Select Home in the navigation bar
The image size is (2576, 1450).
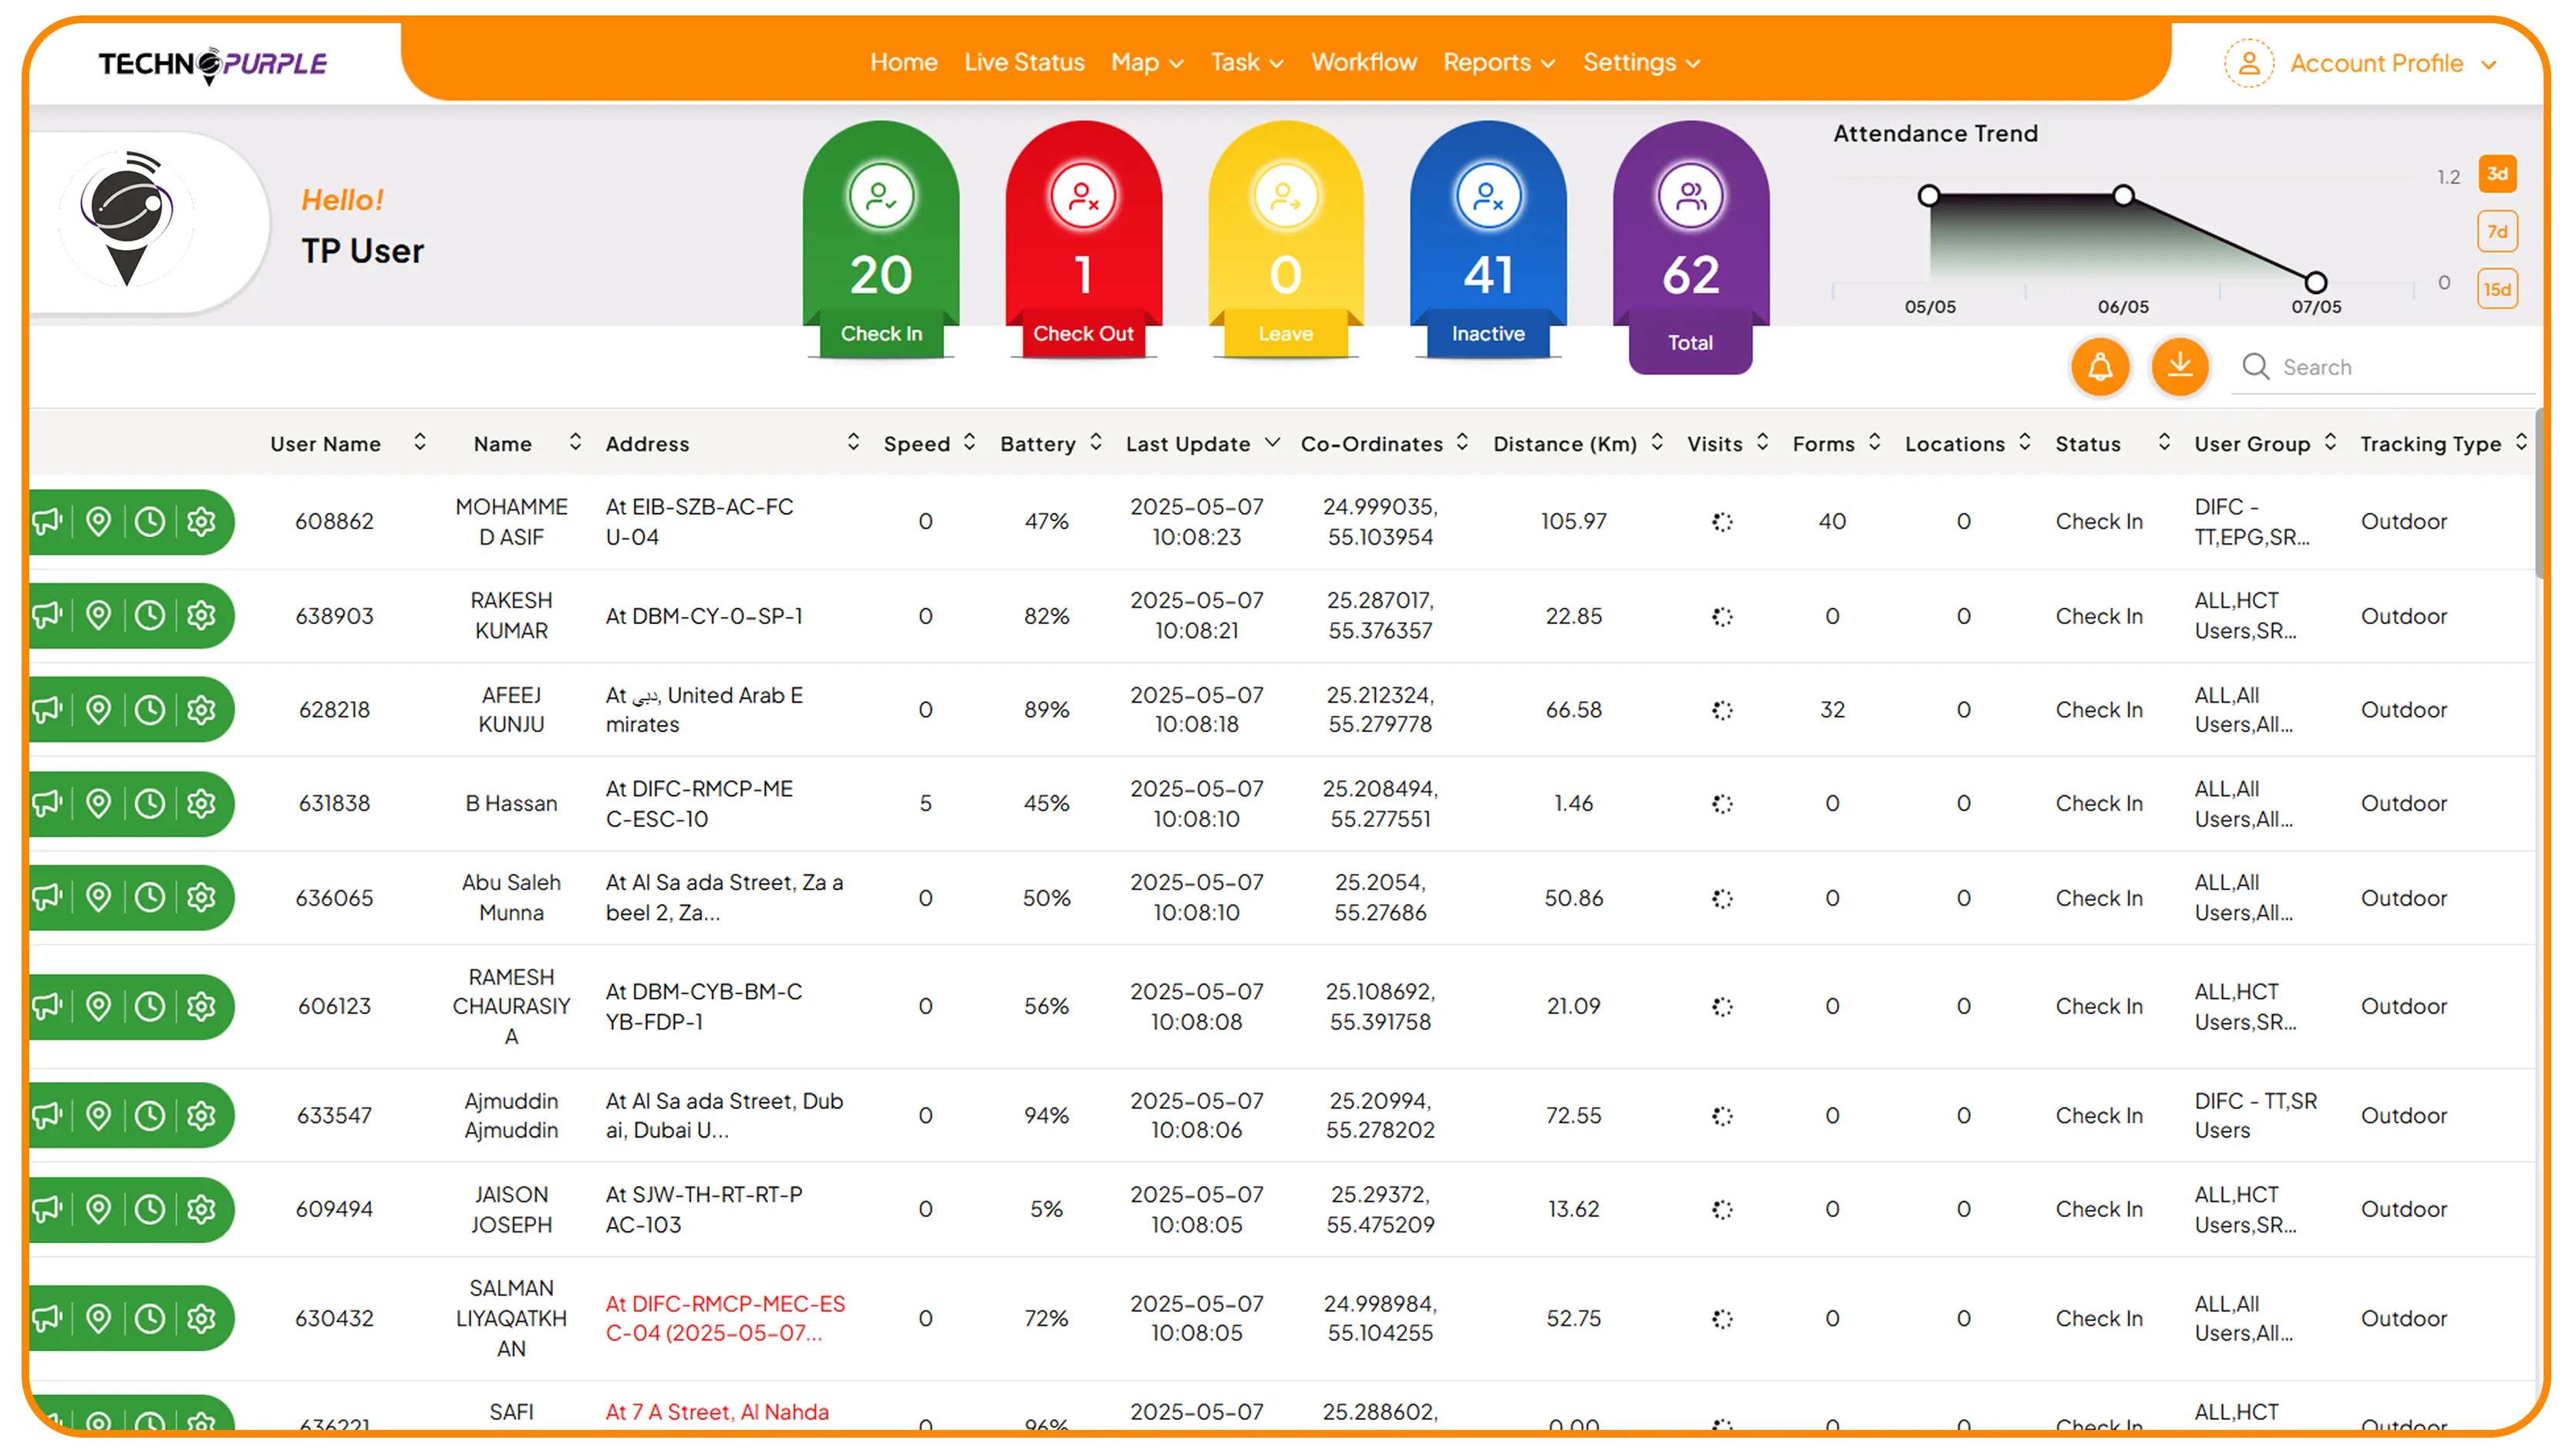903,62
